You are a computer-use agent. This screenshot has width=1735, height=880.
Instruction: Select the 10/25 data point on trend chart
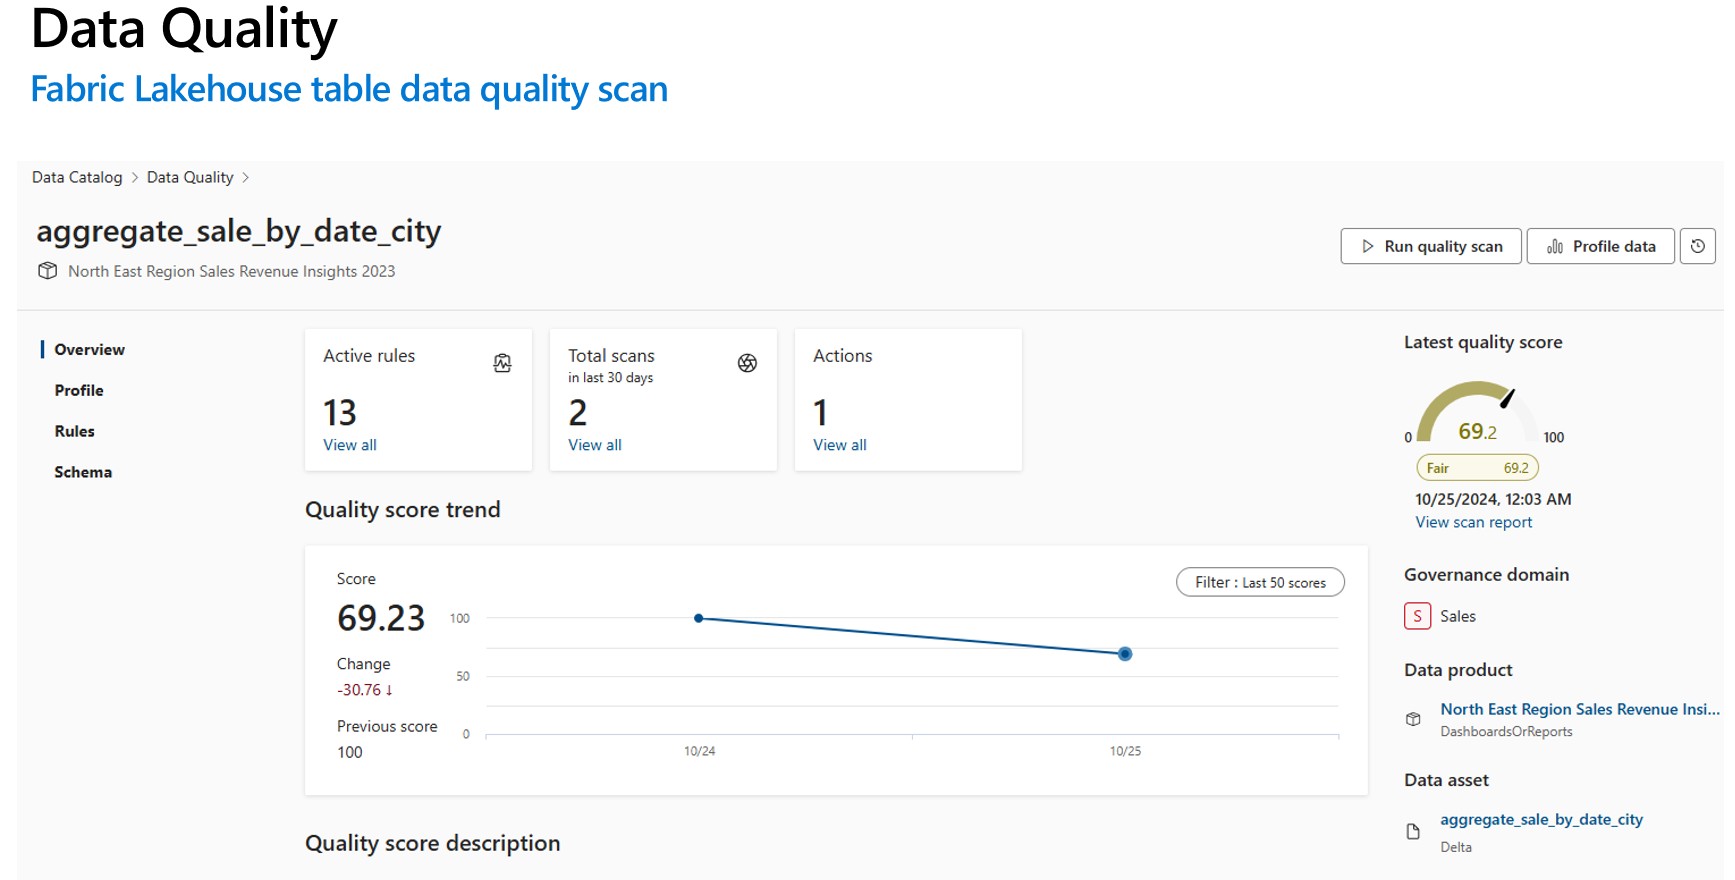pos(1125,654)
